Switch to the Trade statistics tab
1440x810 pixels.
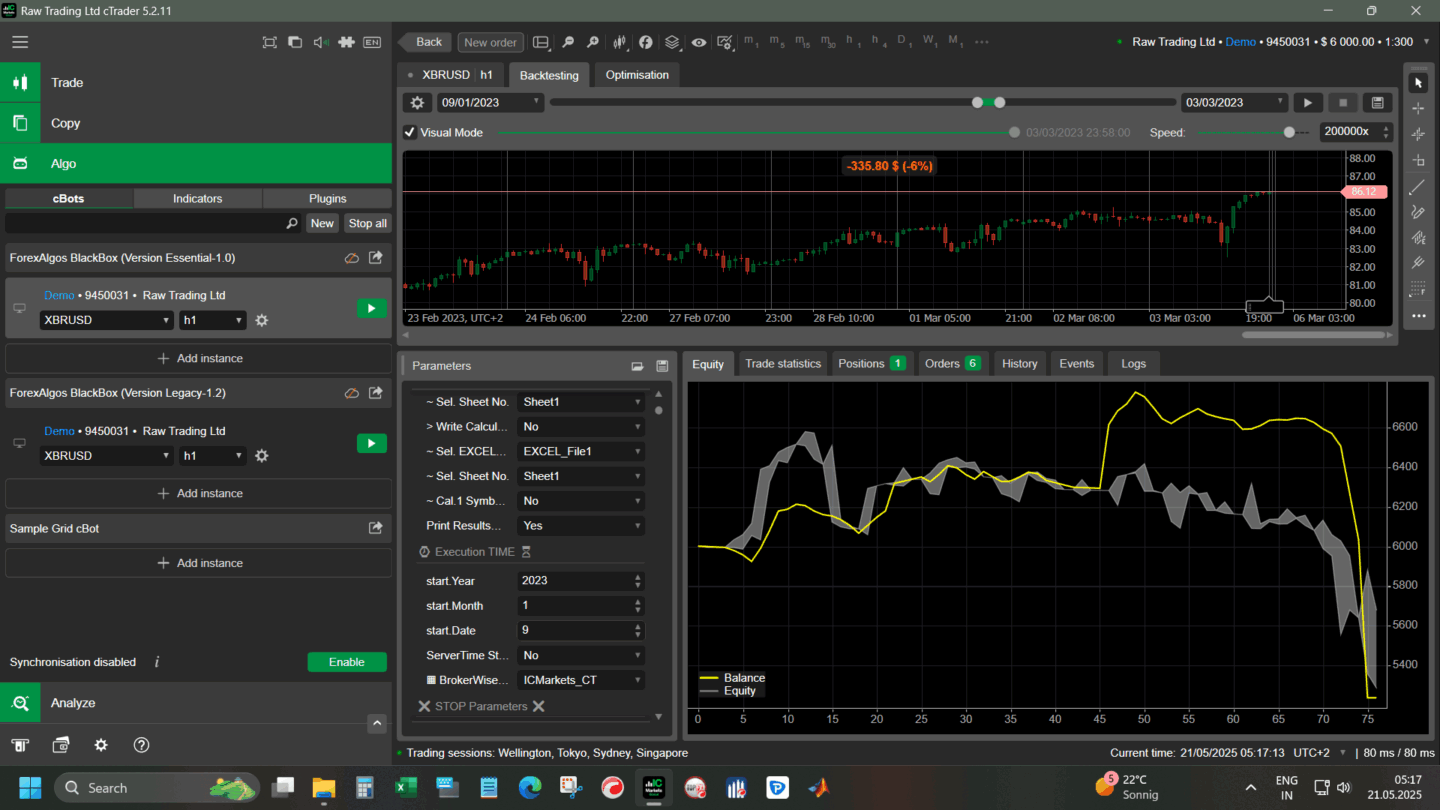782,364
